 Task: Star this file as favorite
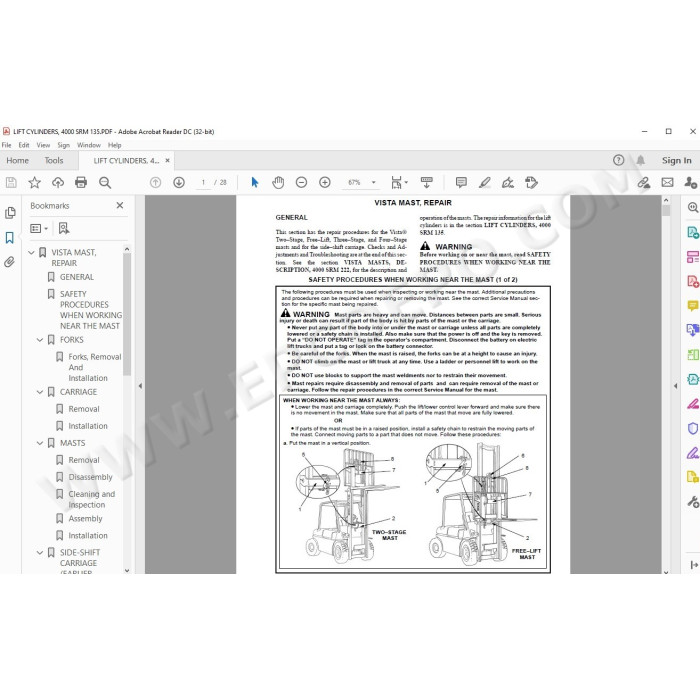point(34,182)
